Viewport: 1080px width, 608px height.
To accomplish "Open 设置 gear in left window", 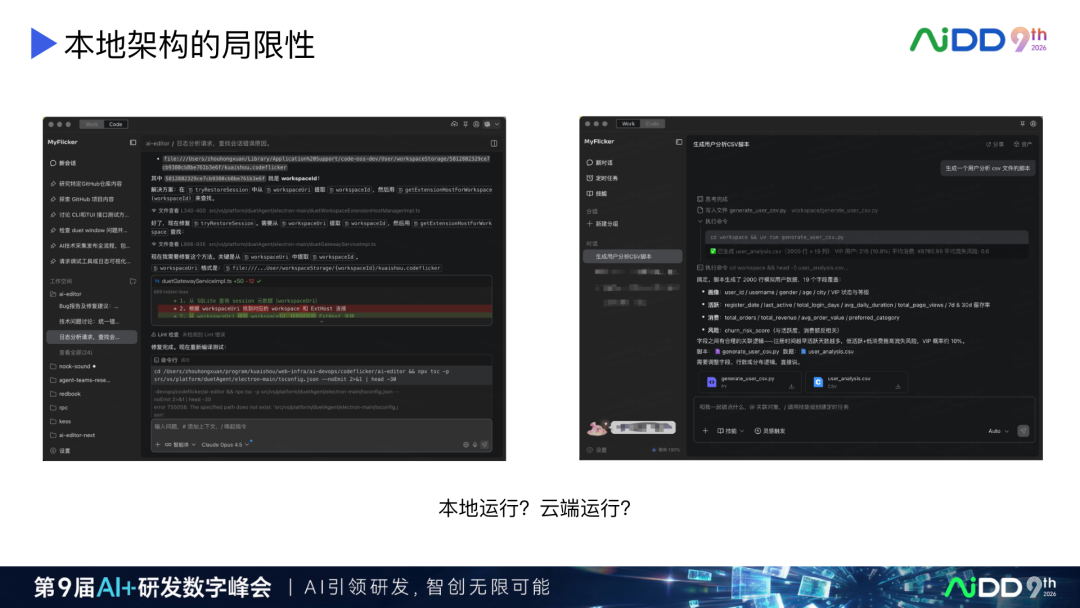I will pyautogui.click(x=53, y=451).
